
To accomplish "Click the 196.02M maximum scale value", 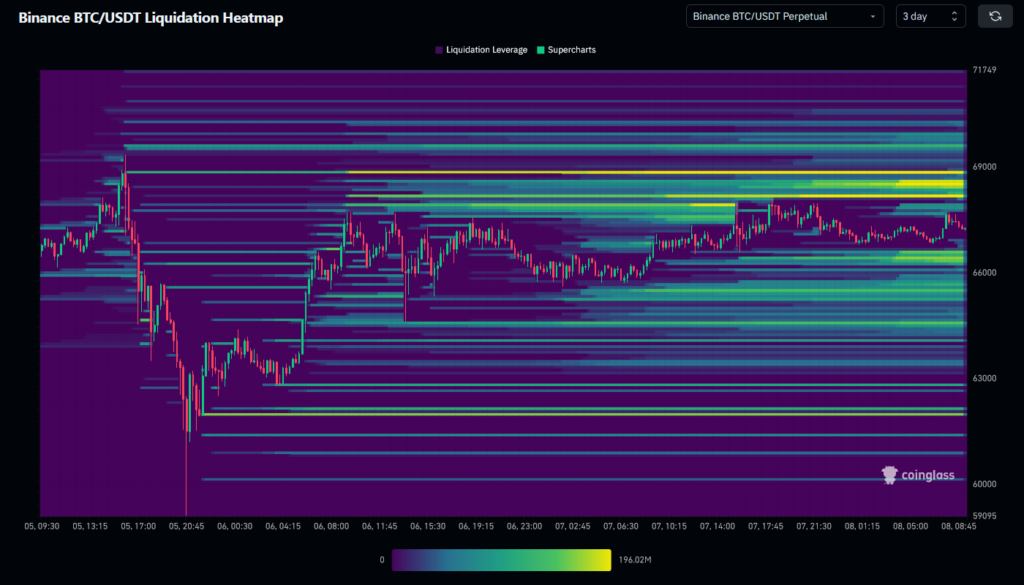I will pyautogui.click(x=635, y=560).
